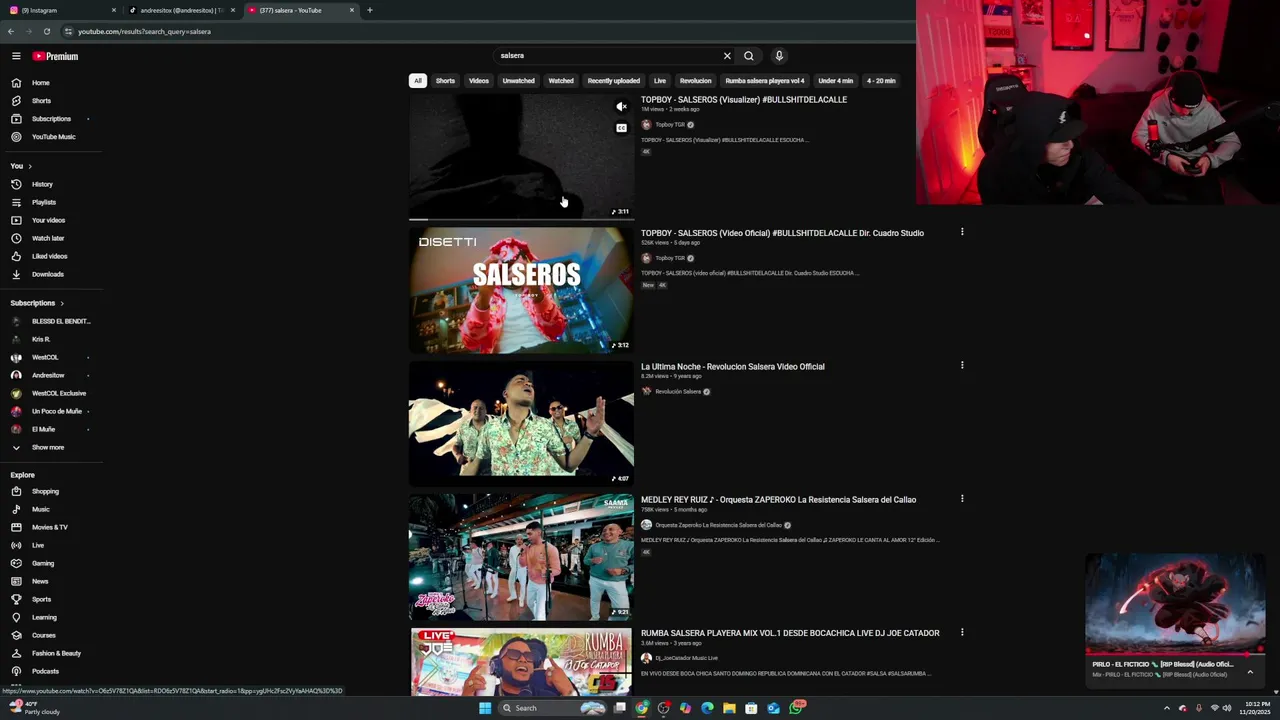Screen dimensions: 1280x720
Task: Open options menu for RUMBA SALSERA PLAYERA MIX
Action: [962, 632]
